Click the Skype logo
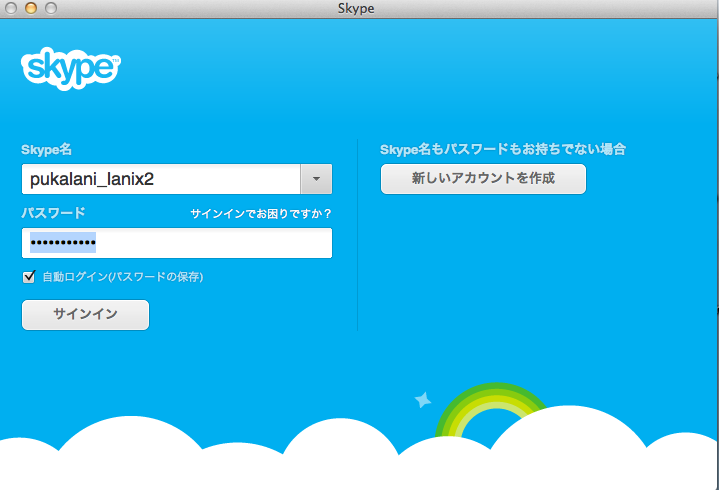The image size is (719, 490). [71, 68]
